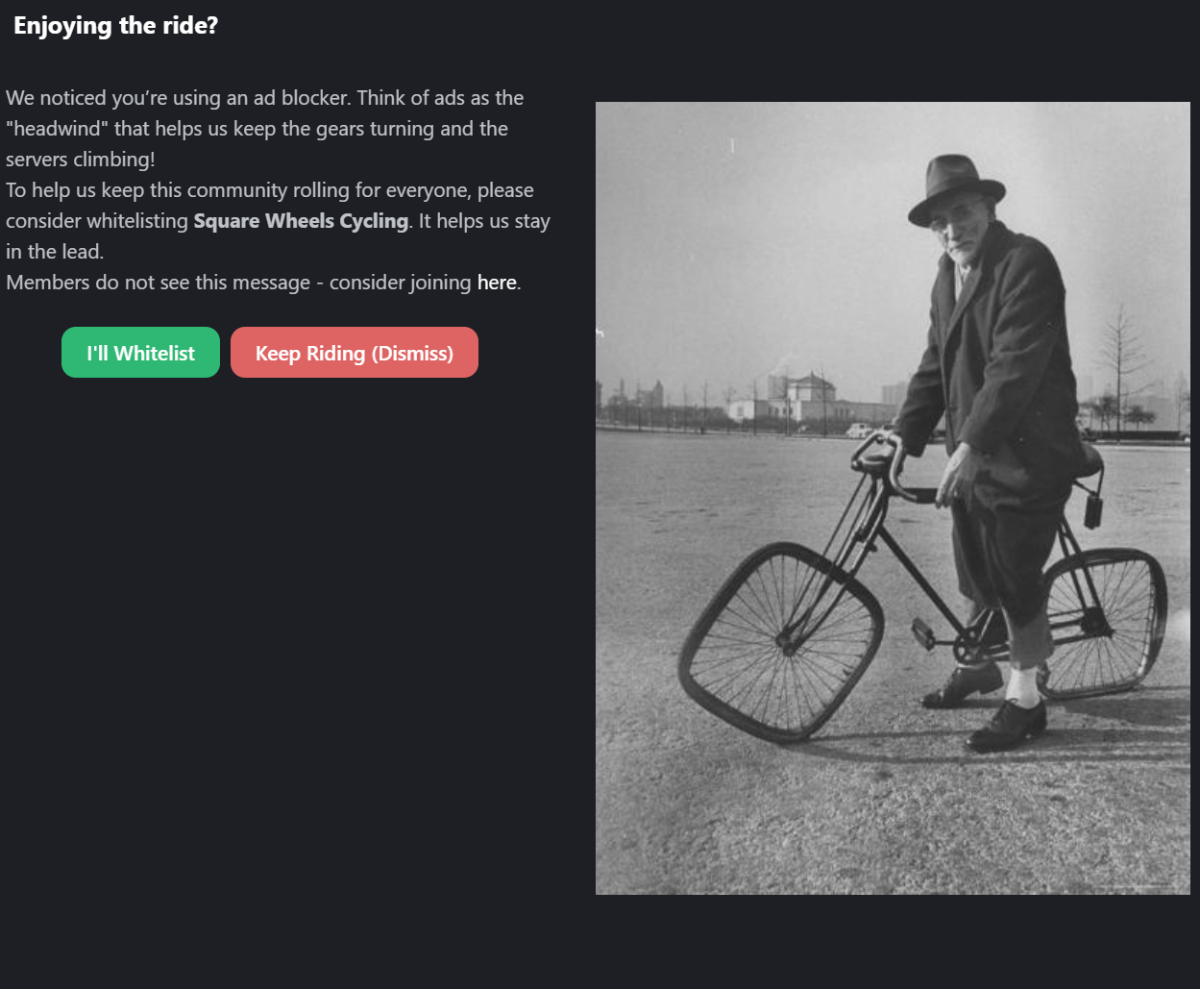Click the "Enjoying the ride?" heading
1200x989 pixels.
(116, 26)
